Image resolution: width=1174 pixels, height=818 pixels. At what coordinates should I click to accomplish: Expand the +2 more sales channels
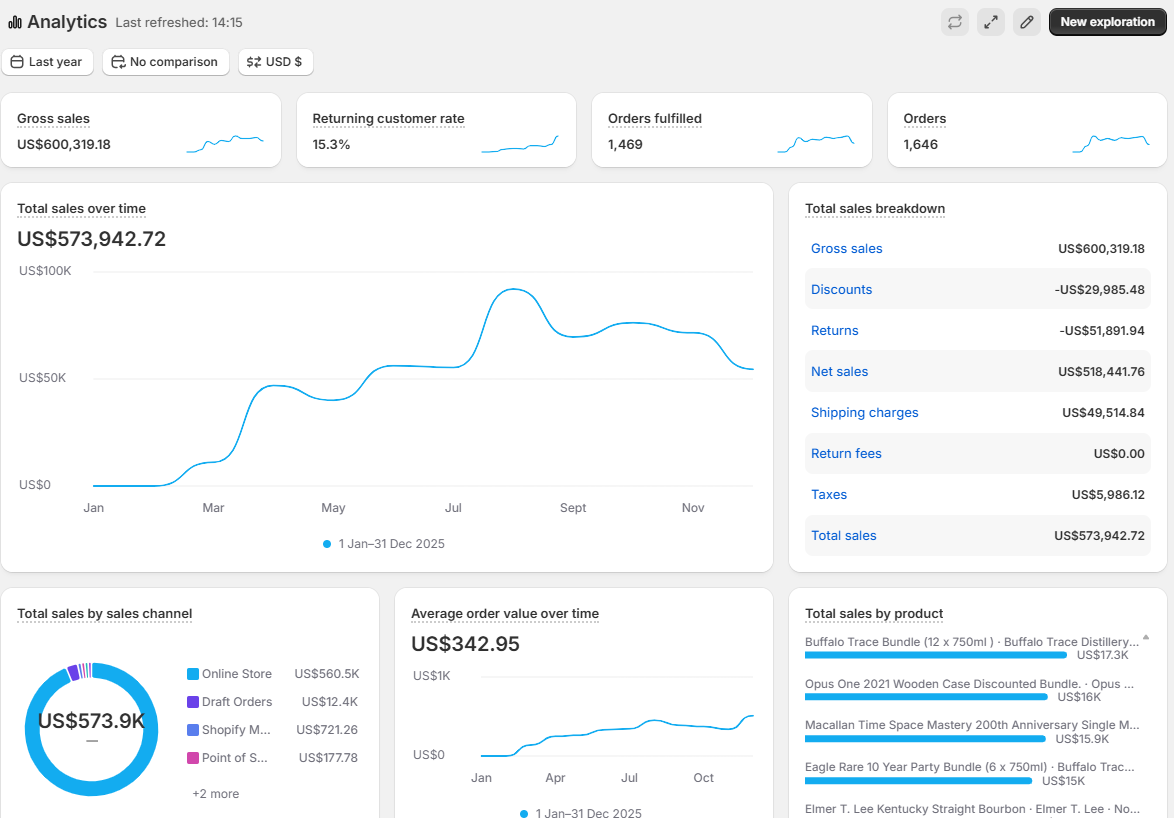pos(216,794)
